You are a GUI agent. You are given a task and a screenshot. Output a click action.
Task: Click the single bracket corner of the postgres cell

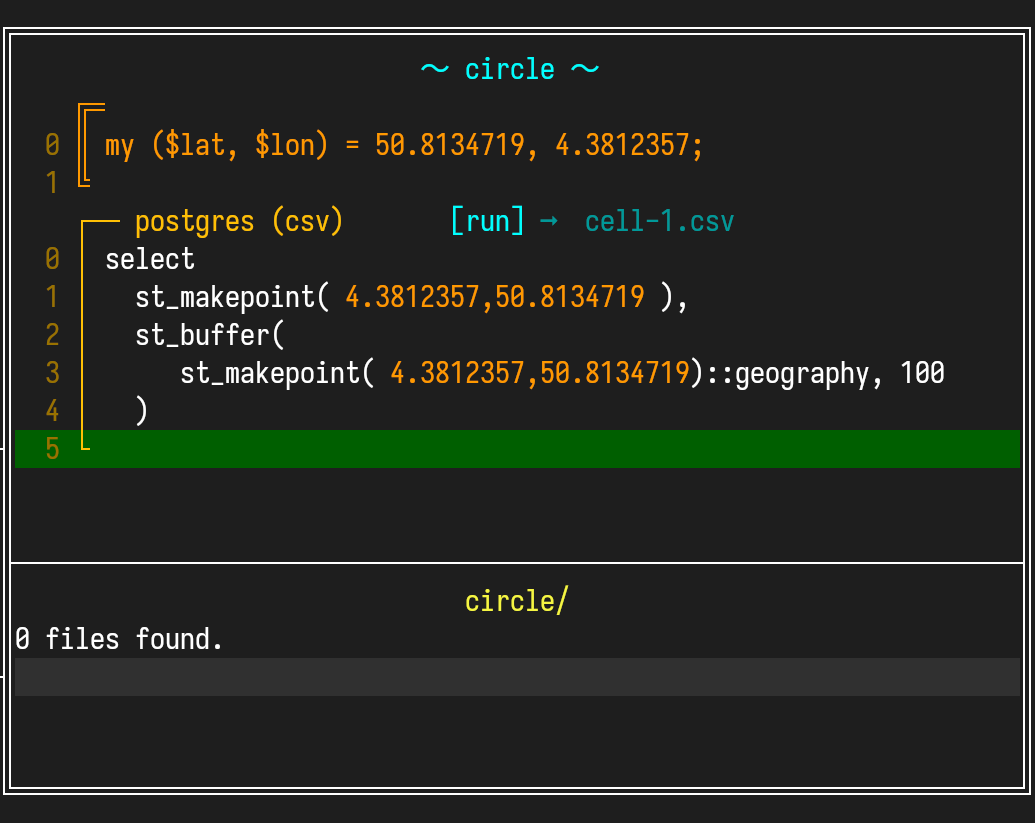[86, 222]
